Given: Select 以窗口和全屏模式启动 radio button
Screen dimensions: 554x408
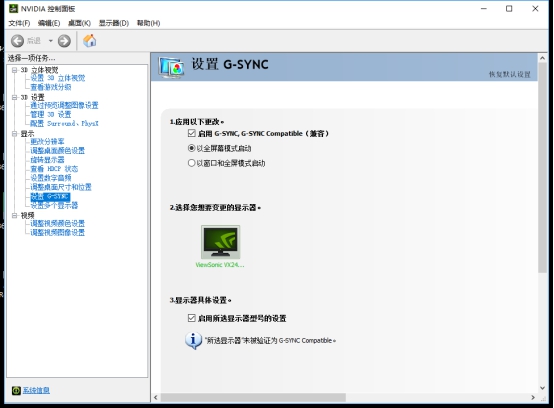Looking at the screenshot, I should click(191, 163).
